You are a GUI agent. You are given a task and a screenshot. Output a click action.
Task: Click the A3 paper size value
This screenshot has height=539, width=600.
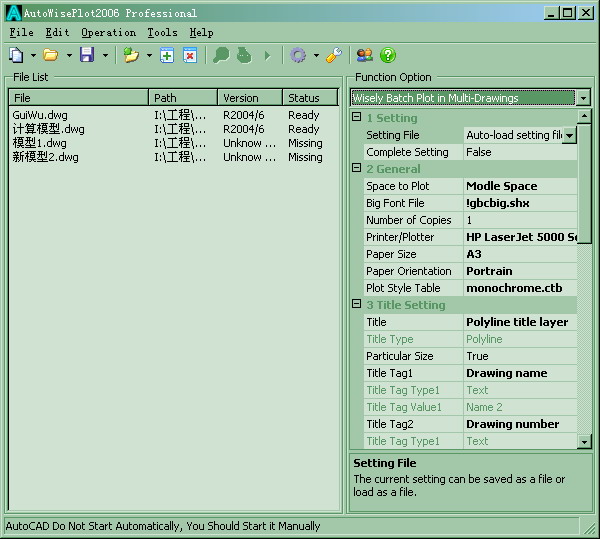click(520, 254)
